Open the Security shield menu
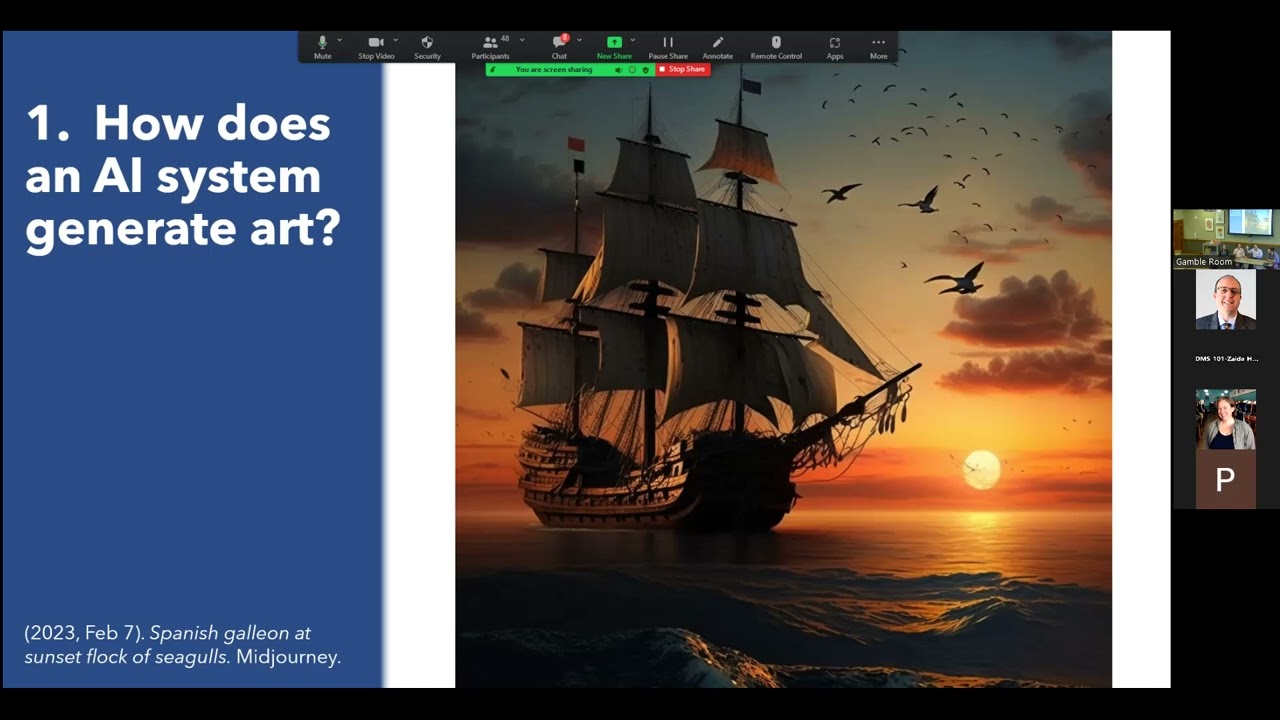The image size is (1280, 720). (x=427, y=47)
